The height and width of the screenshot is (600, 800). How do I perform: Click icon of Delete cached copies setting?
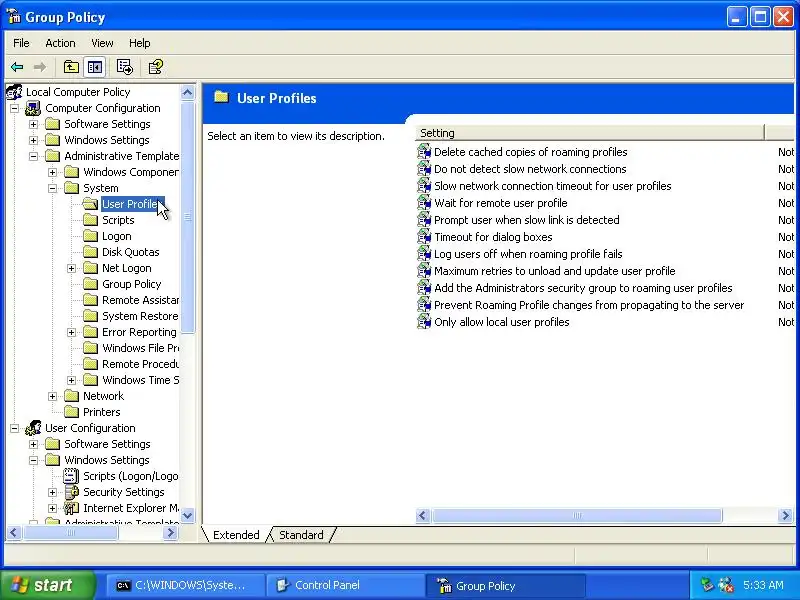point(424,152)
